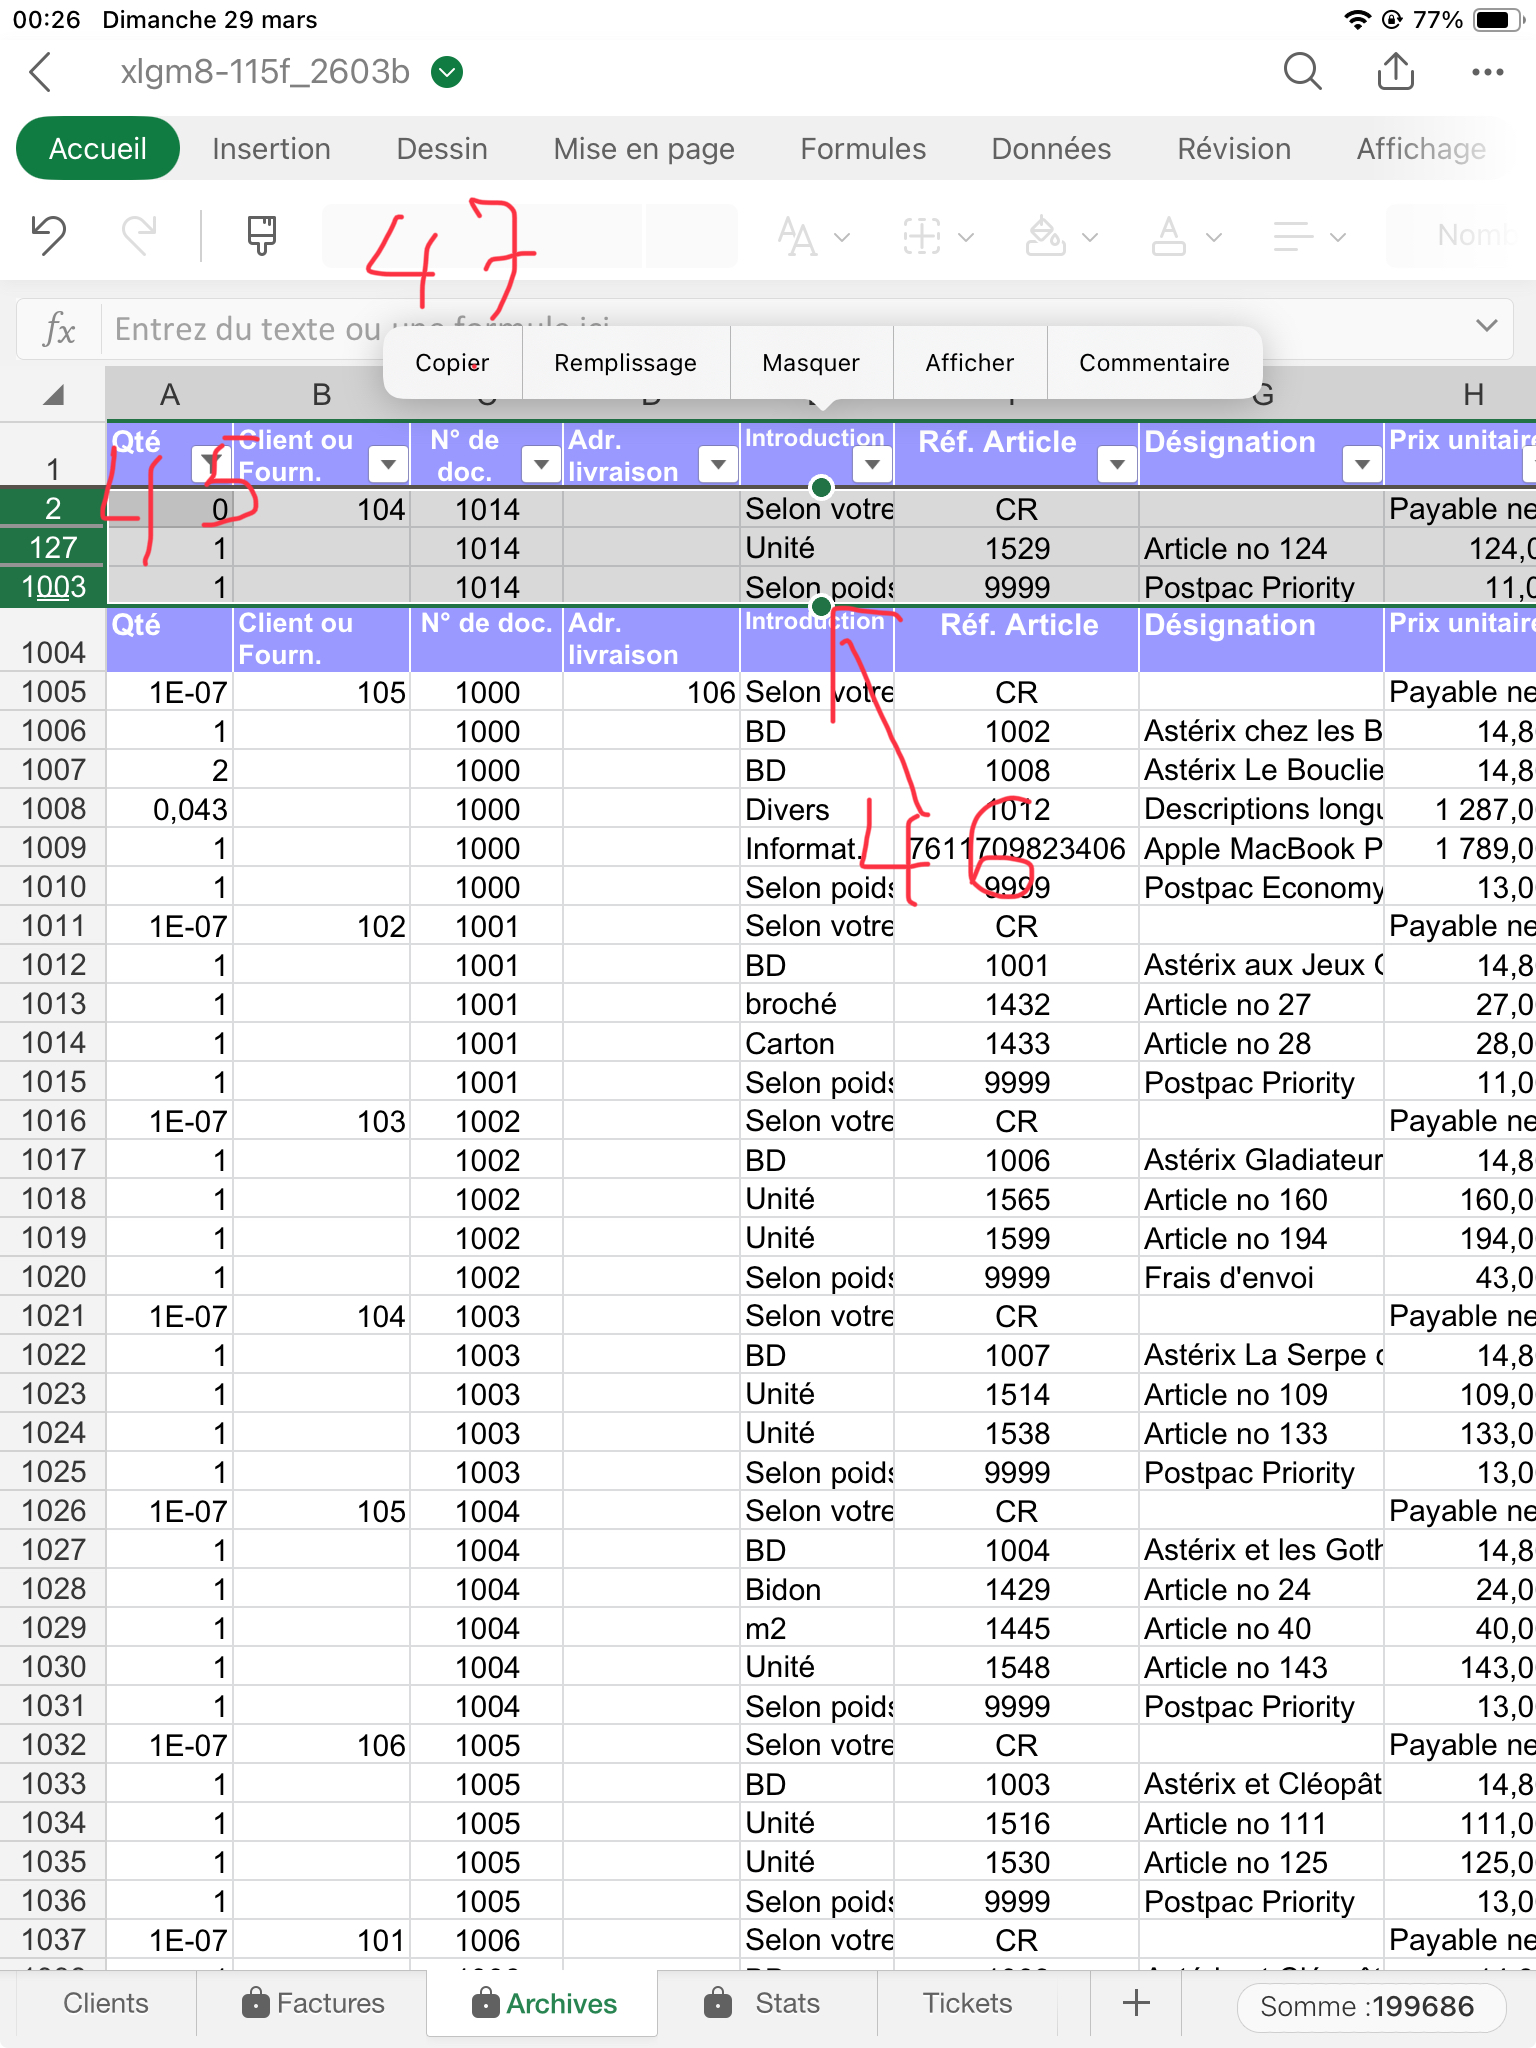Expand the formula bar chevron
Image resolution: width=1536 pixels, height=2048 pixels.
click(1486, 326)
